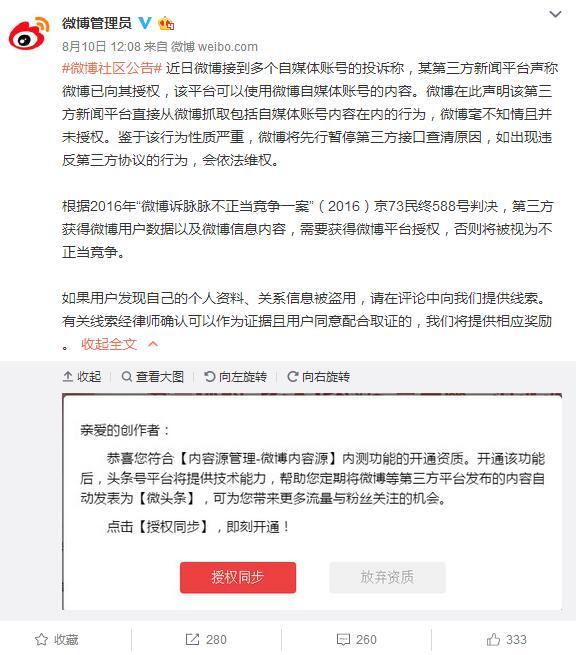The image size is (576, 655).
Task: Open the #微博社区公告# hashtag topic
Action: [x=112, y=68]
